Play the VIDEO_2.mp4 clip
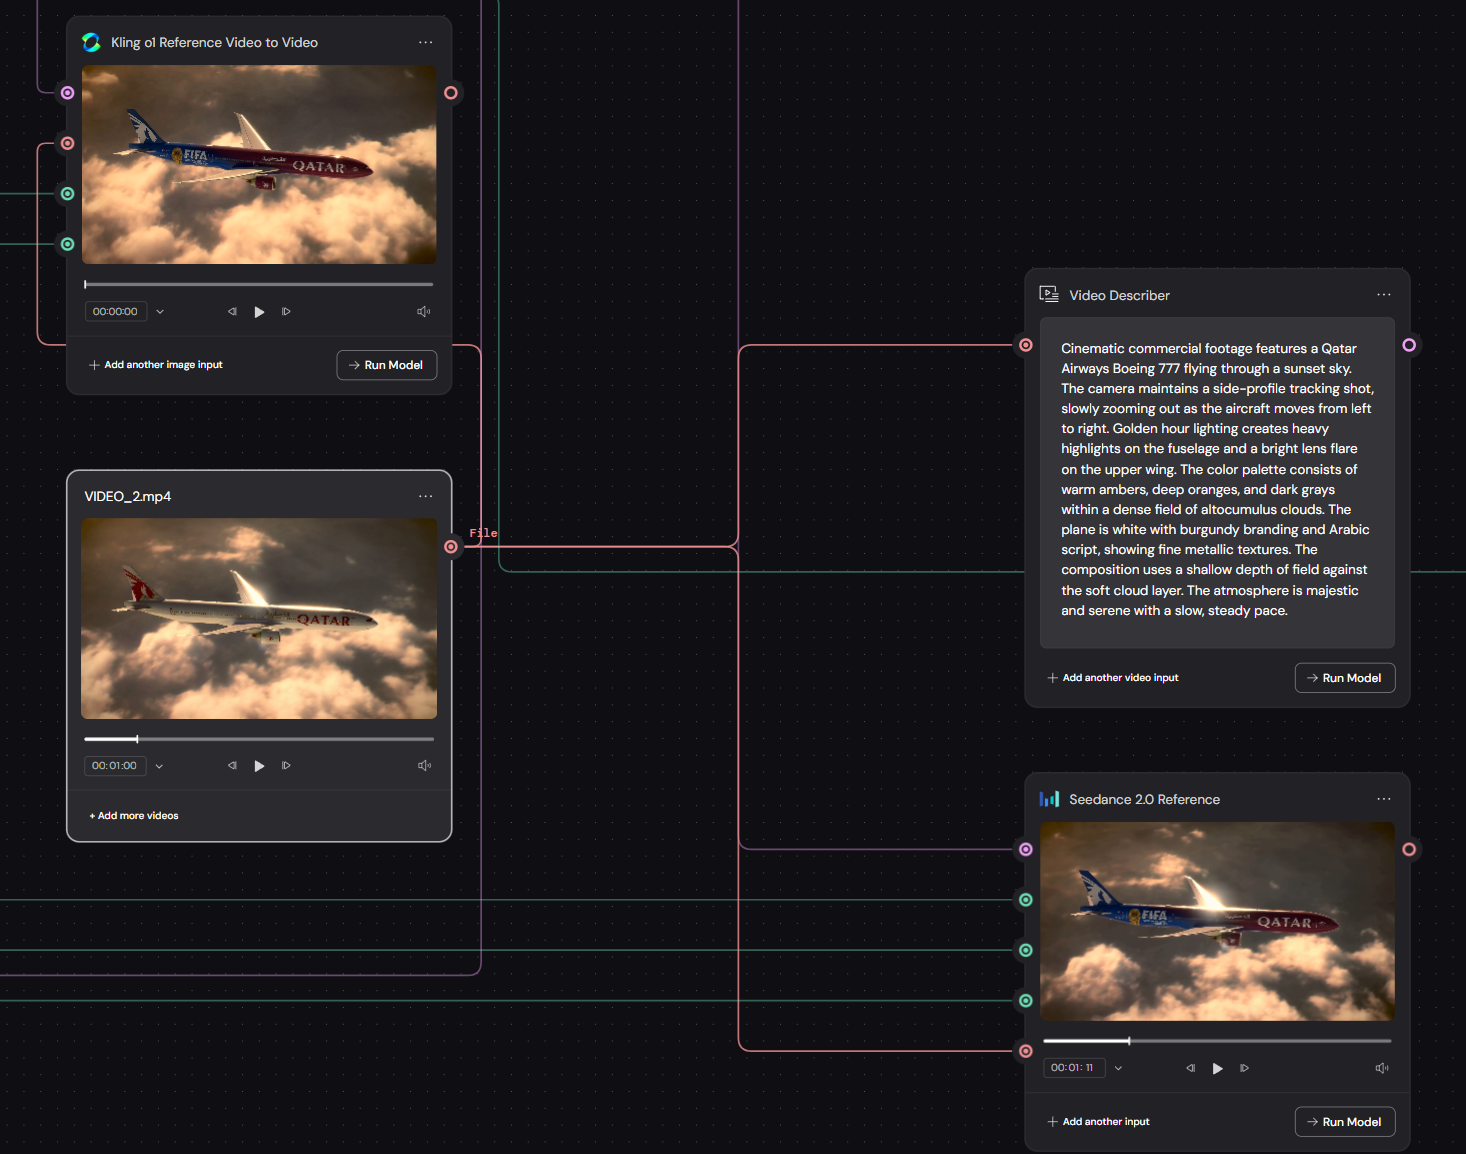Viewport: 1466px width, 1154px height. (x=259, y=766)
